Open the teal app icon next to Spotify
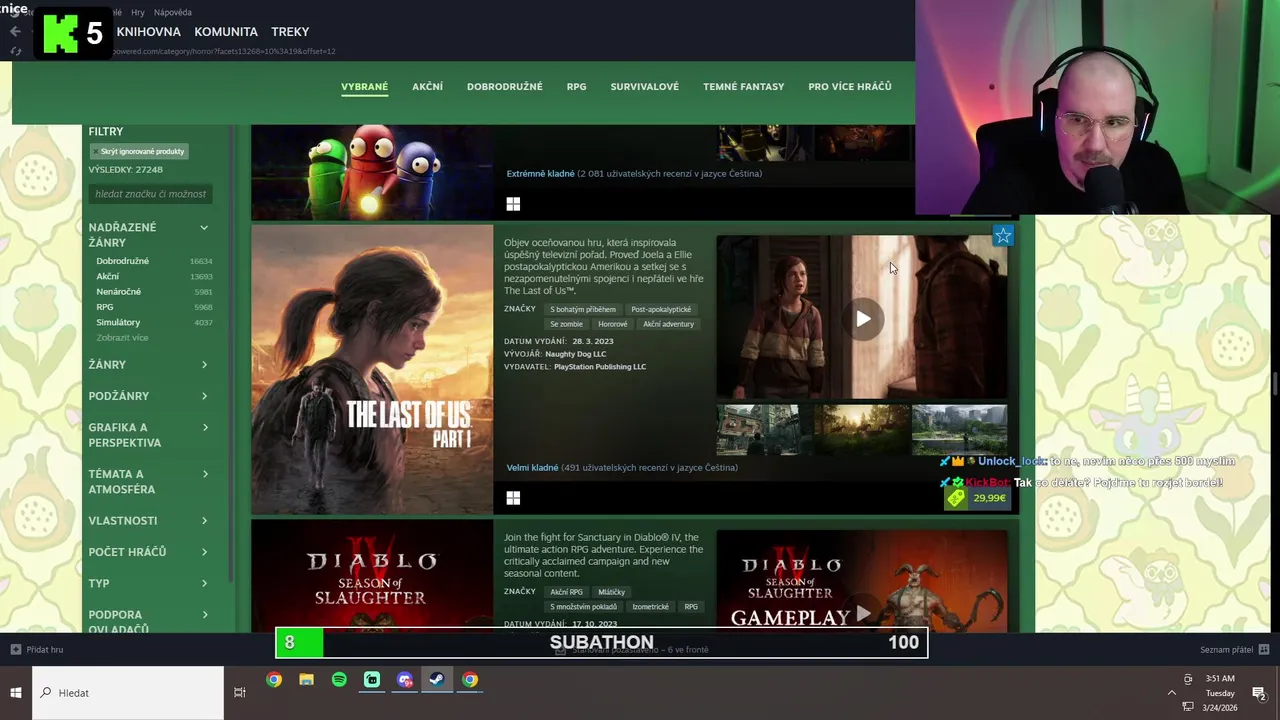This screenshot has width=1280, height=720. [x=372, y=680]
